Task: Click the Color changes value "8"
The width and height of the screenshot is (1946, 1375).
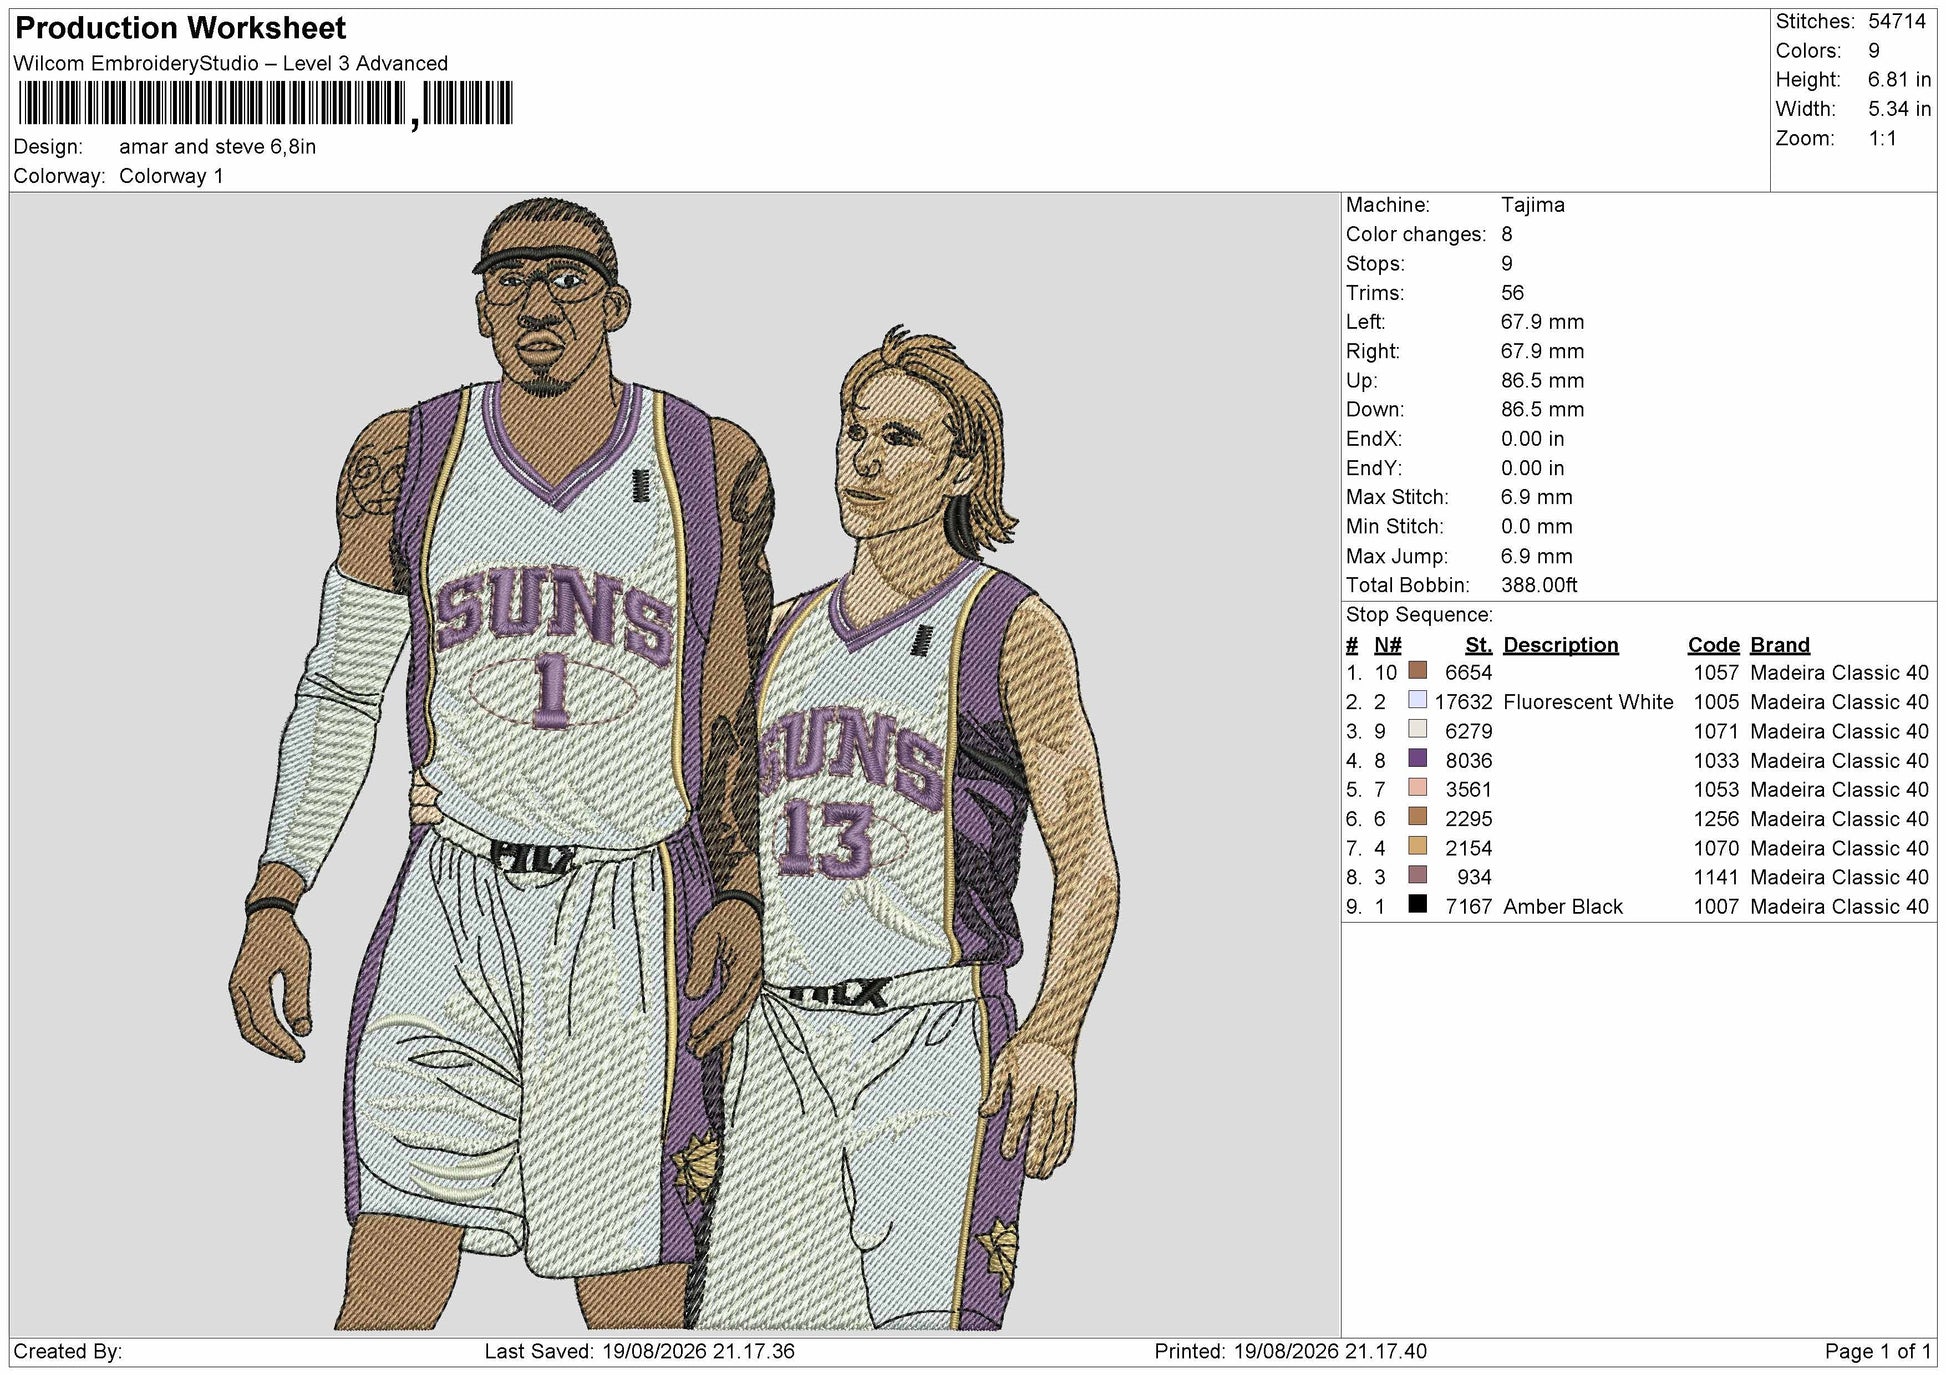Action: (1507, 234)
